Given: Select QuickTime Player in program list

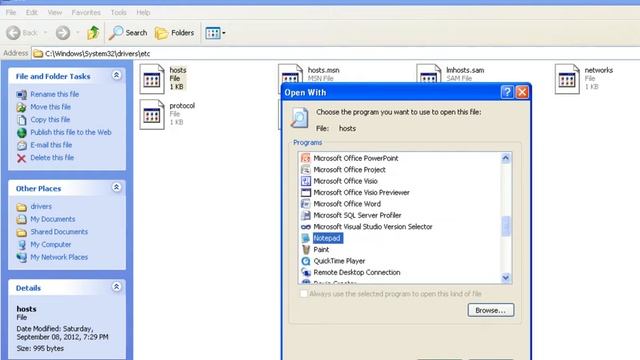Looking at the screenshot, I should [x=339, y=261].
